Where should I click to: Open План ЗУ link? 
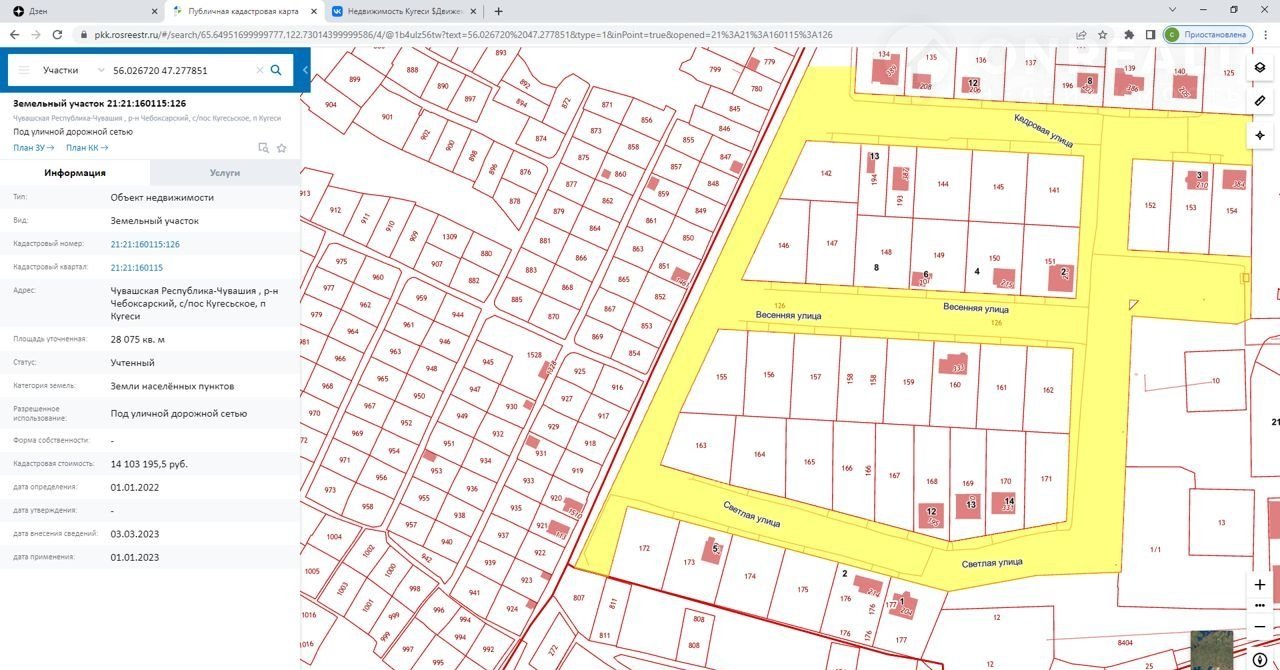[x=32, y=148]
